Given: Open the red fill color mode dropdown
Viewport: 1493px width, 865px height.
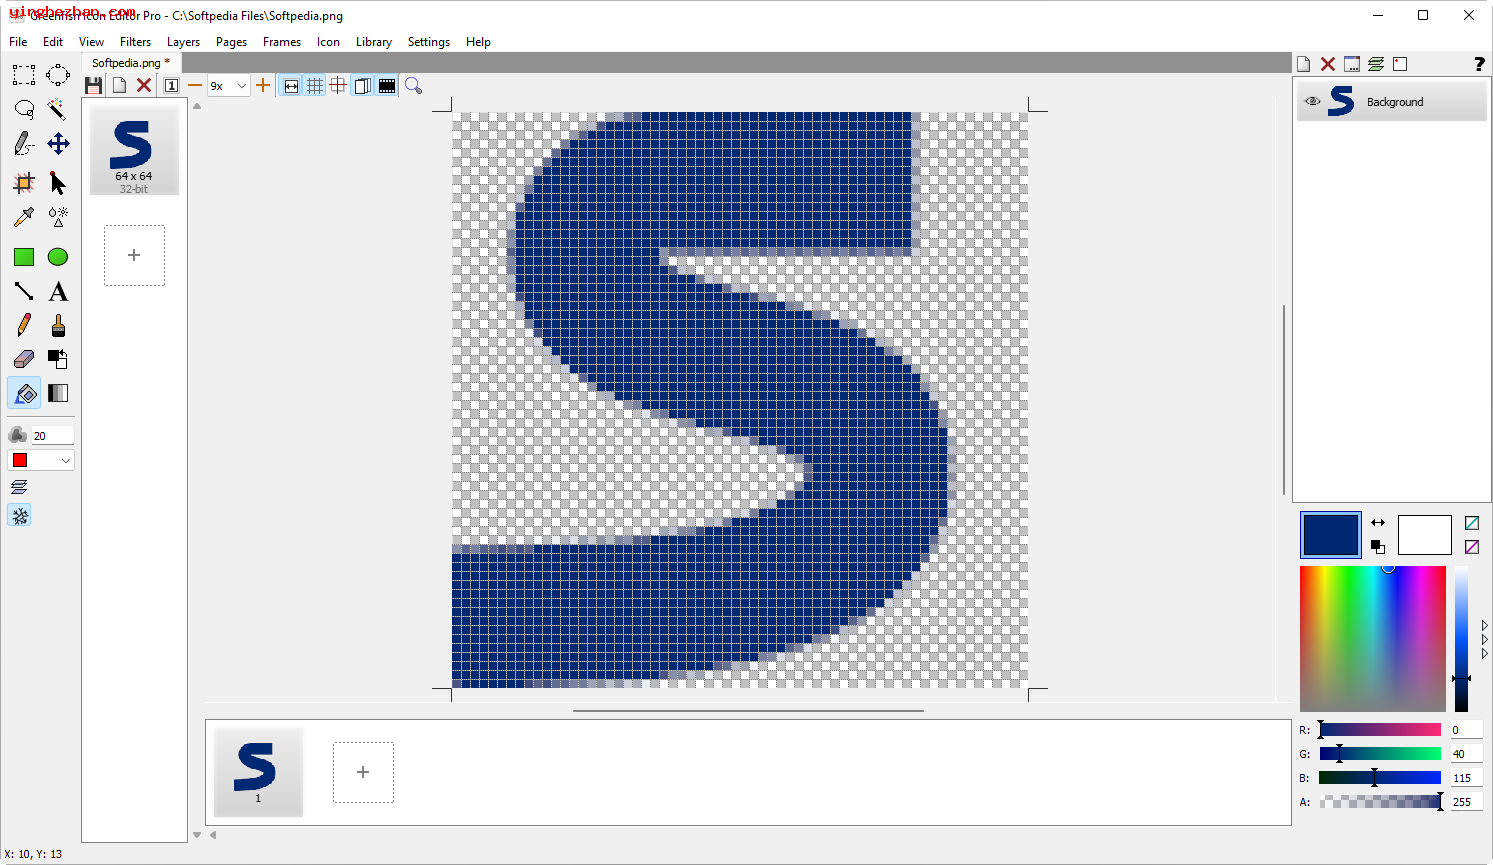Looking at the screenshot, I should (x=41, y=460).
